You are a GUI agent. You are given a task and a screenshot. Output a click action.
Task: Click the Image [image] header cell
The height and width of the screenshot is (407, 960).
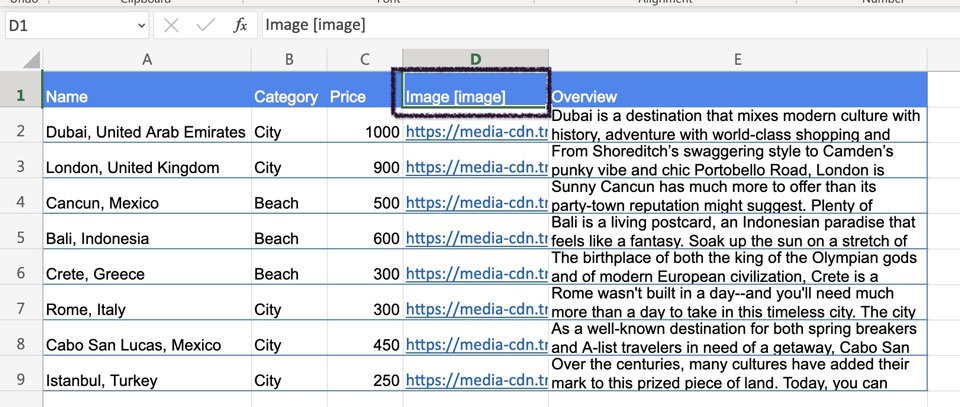coord(476,89)
